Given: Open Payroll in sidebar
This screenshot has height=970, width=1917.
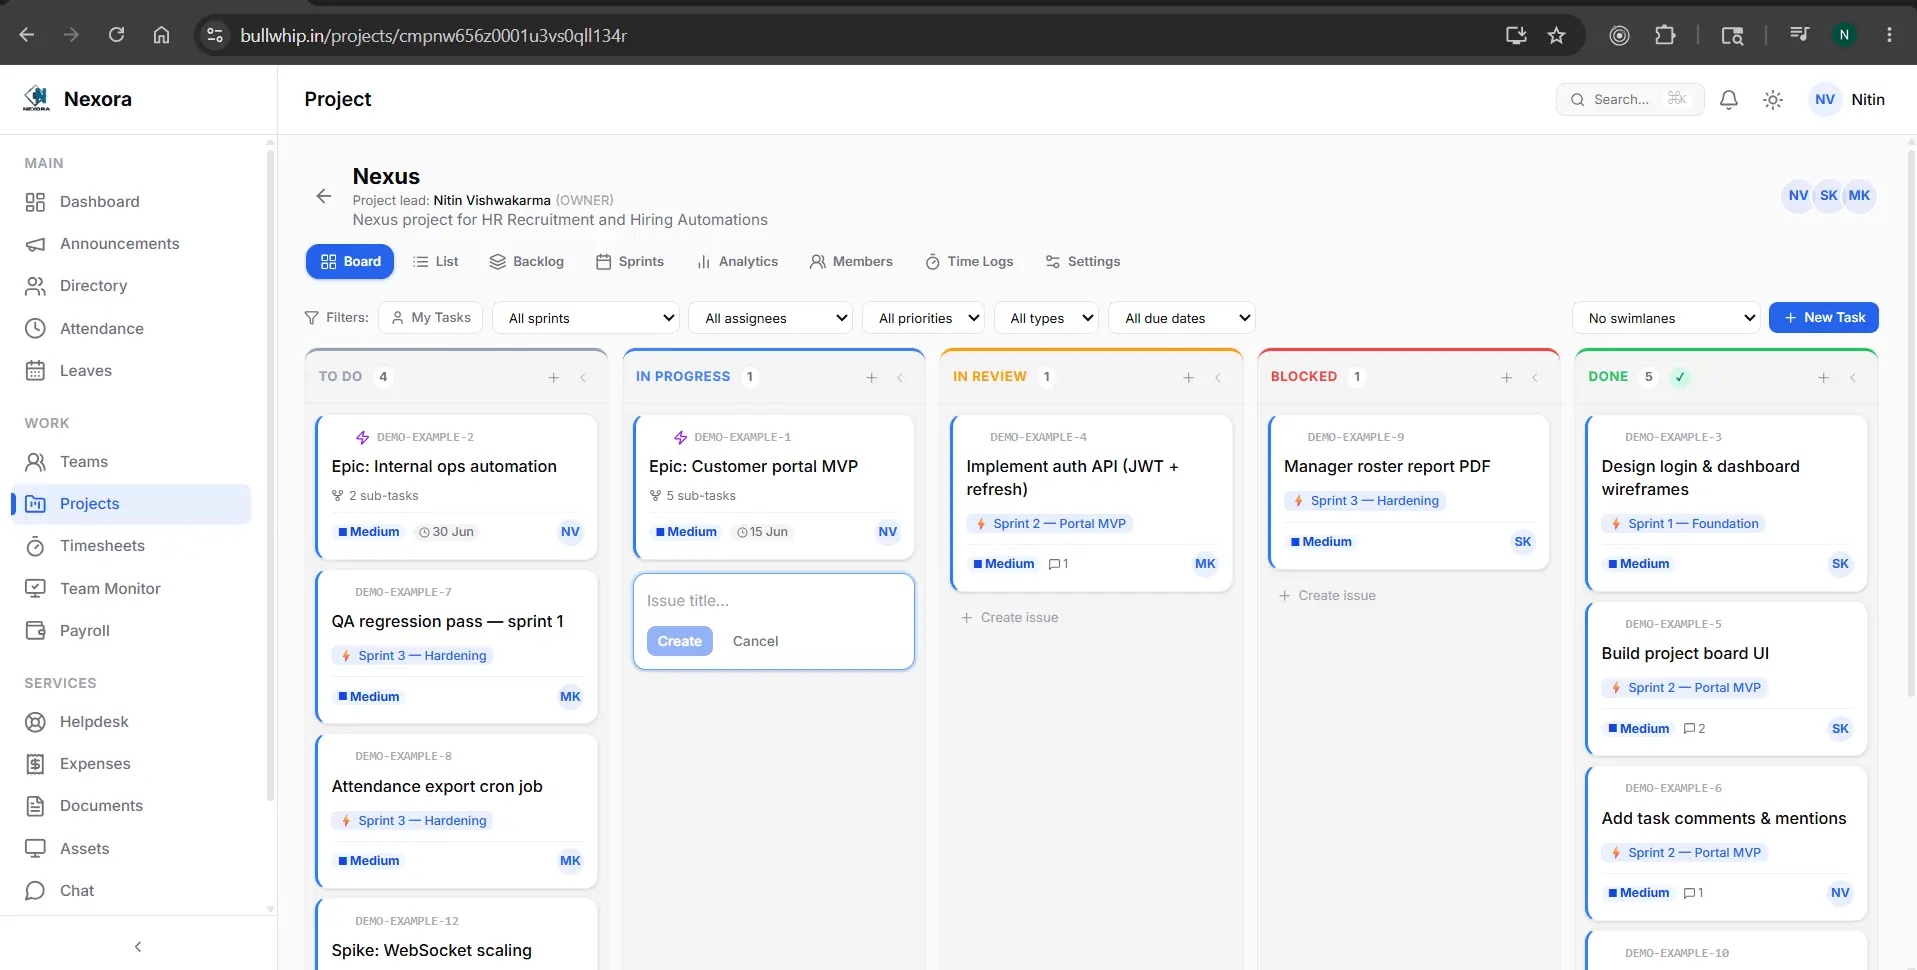Looking at the screenshot, I should pos(131,631).
